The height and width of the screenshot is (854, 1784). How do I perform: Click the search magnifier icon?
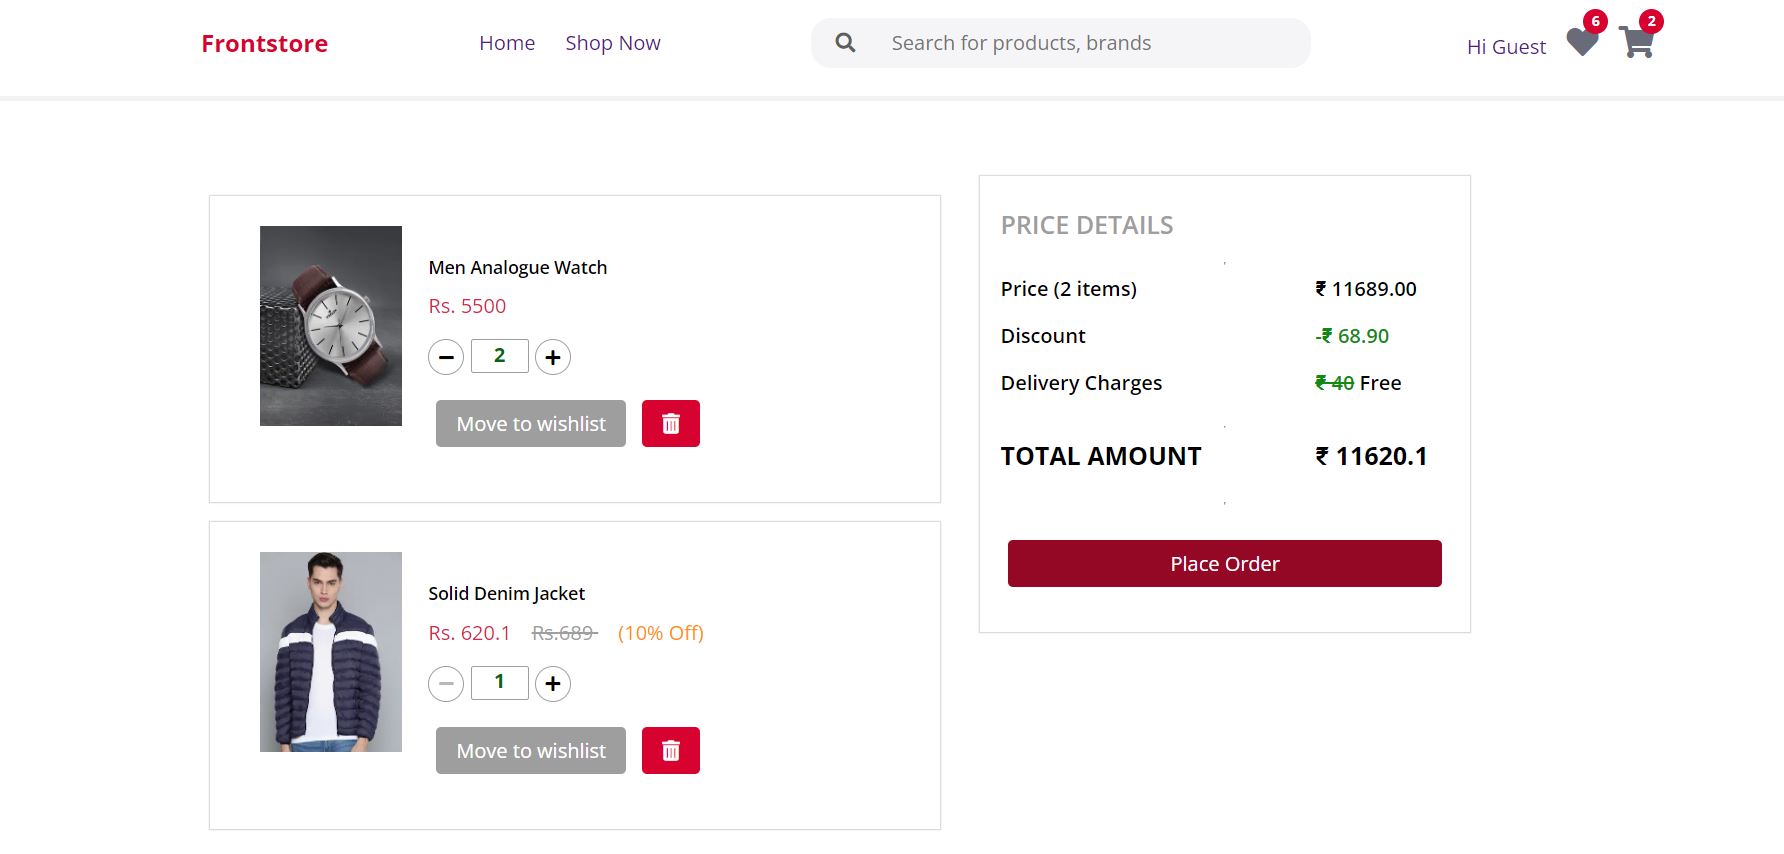pyautogui.click(x=845, y=43)
